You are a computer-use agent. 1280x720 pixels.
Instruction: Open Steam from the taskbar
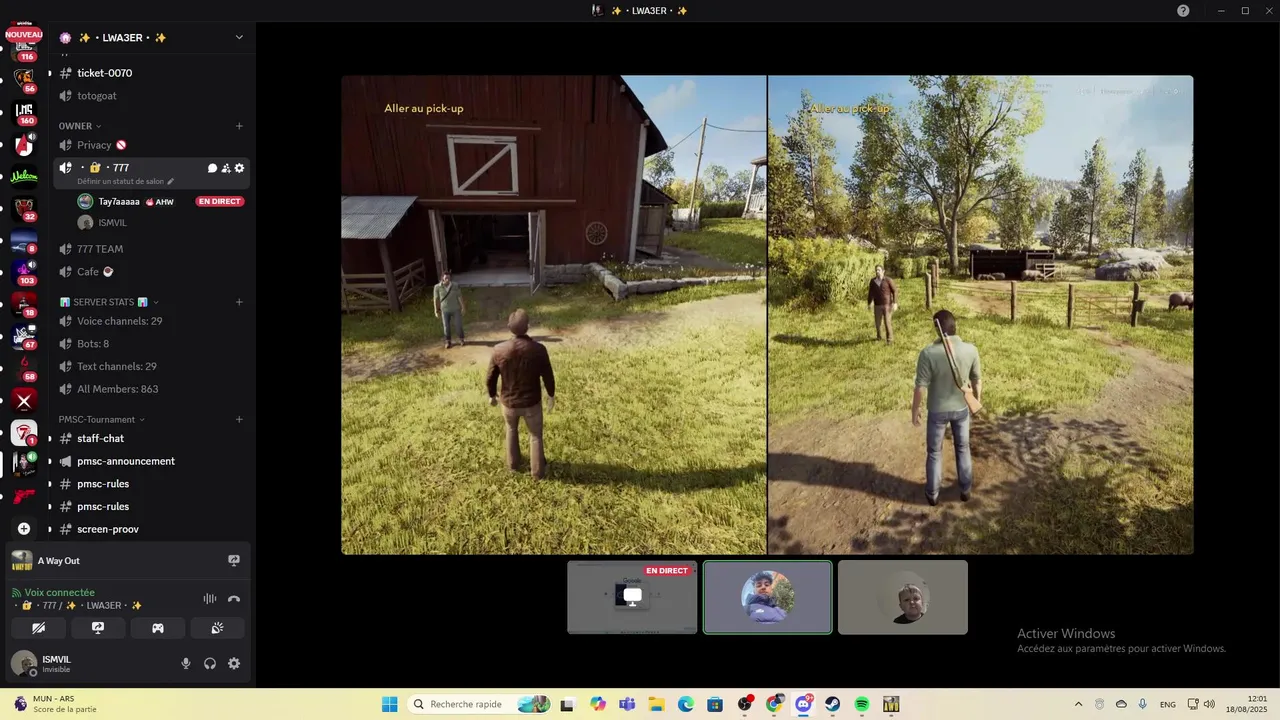pos(832,704)
